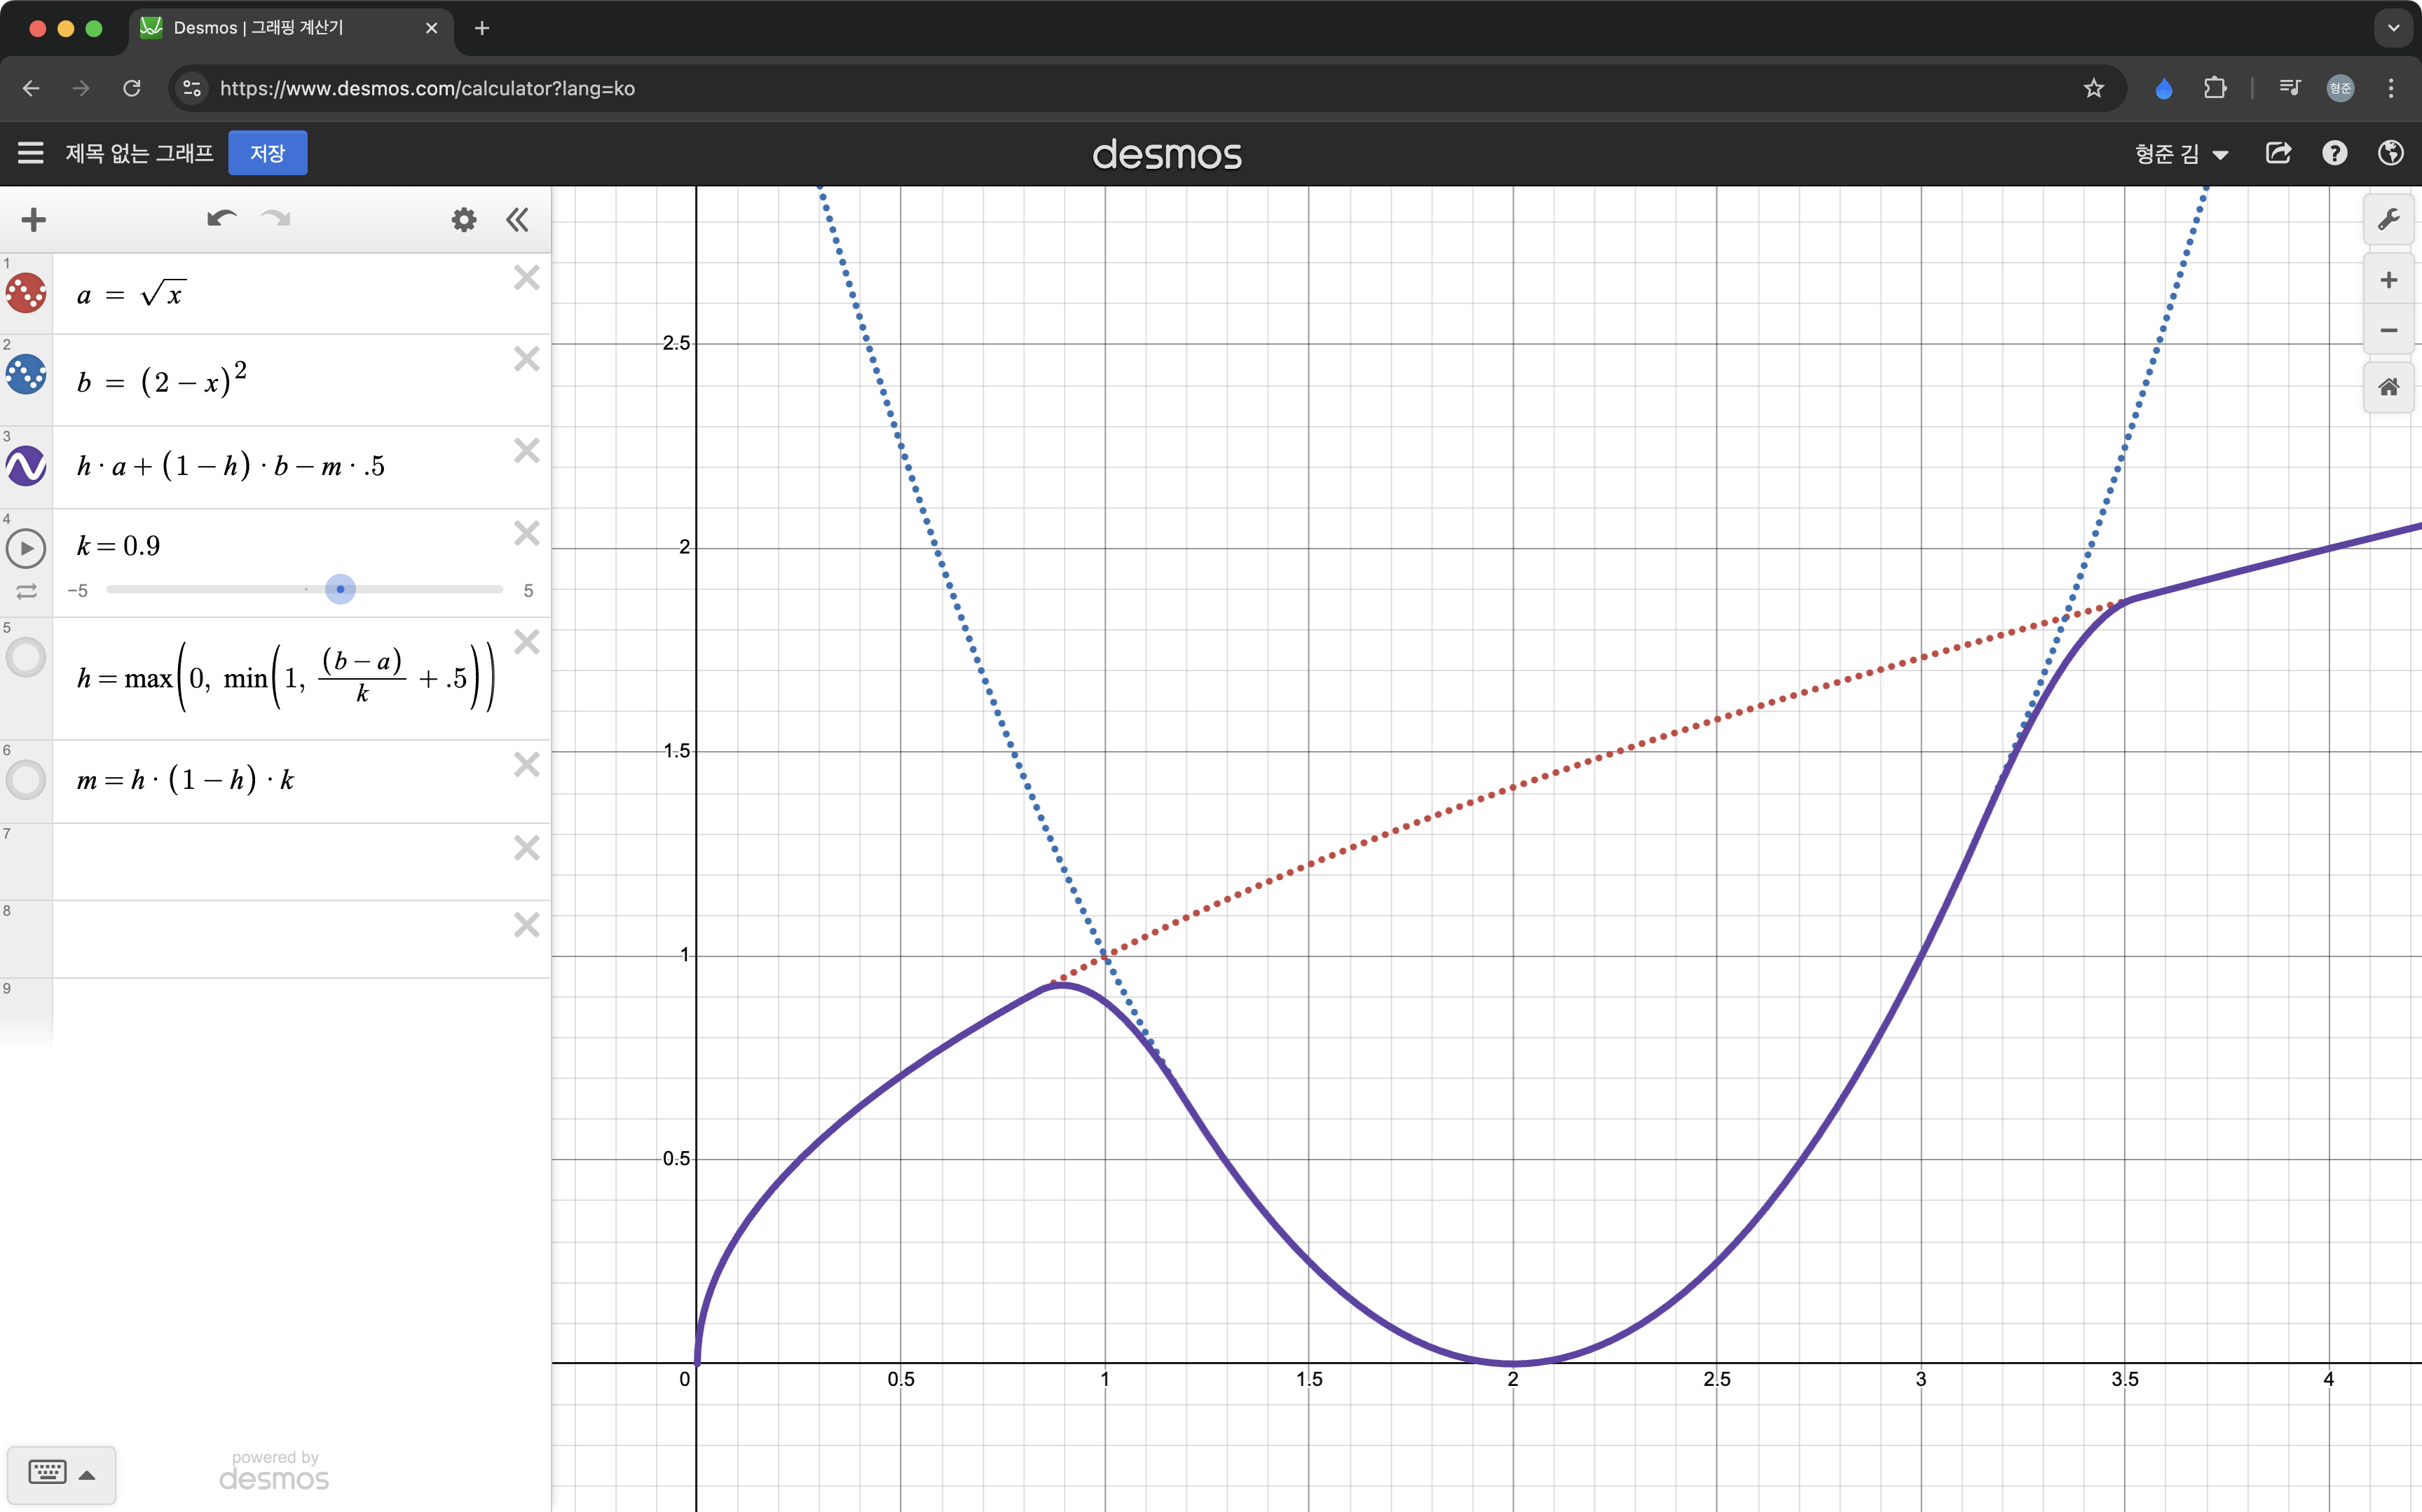Viewport: 2422px width, 1512px height.
Task: Open the tab search dropdown arrow
Action: point(2393,28)
